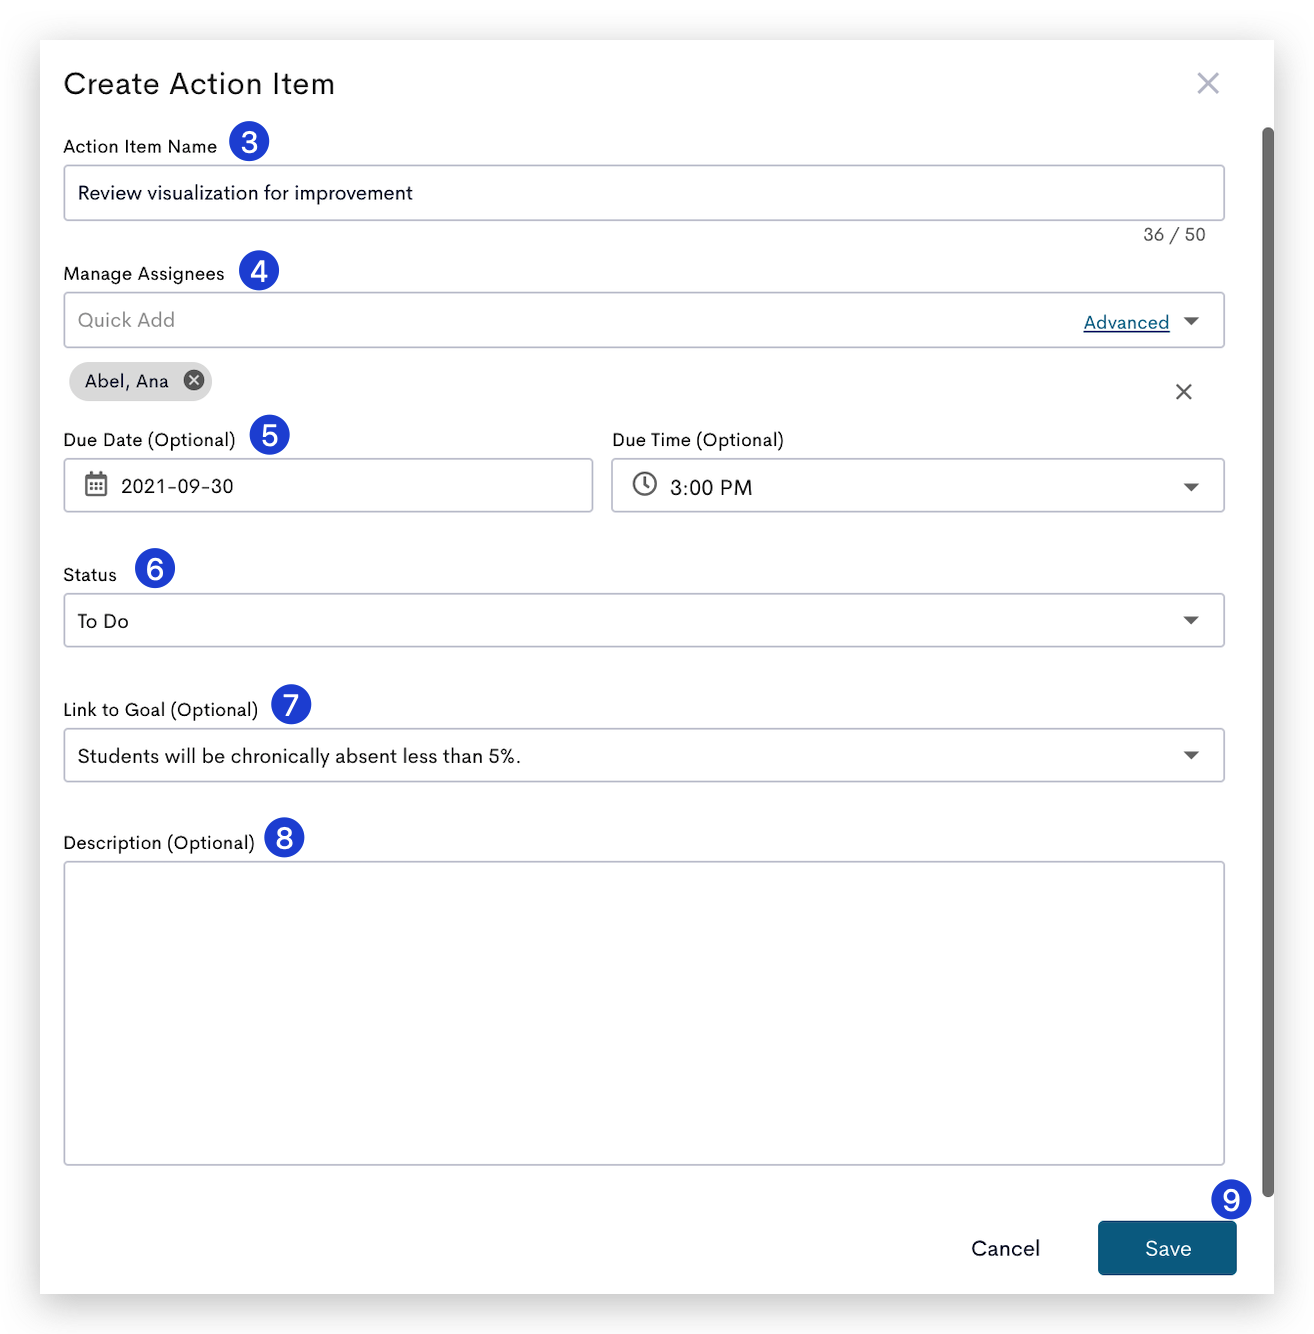Remove Abel, Ana assignee chip
1314x1334 pixels.
[194, 380]
